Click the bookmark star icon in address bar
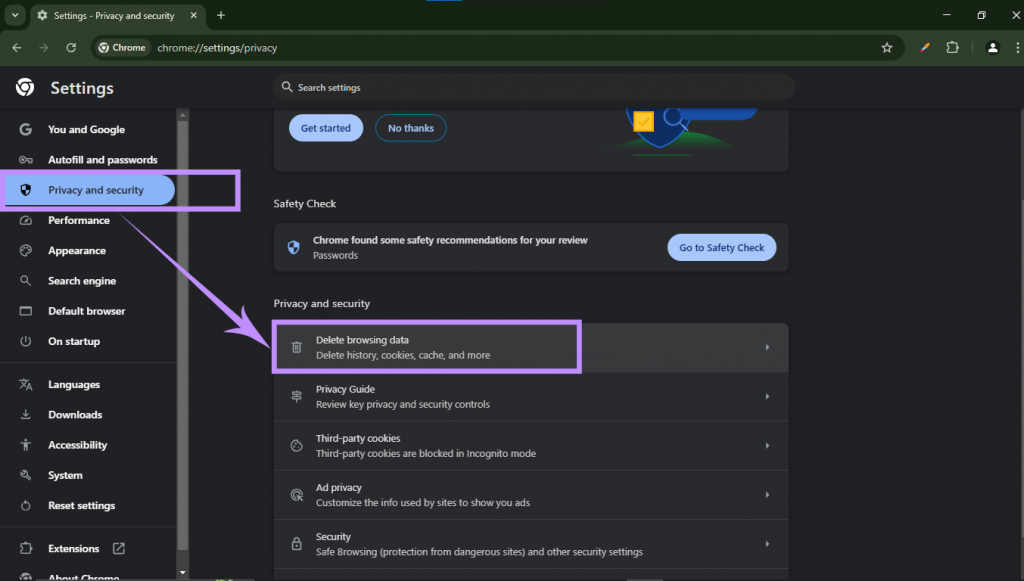1024x581 pixels. (886, 47)
